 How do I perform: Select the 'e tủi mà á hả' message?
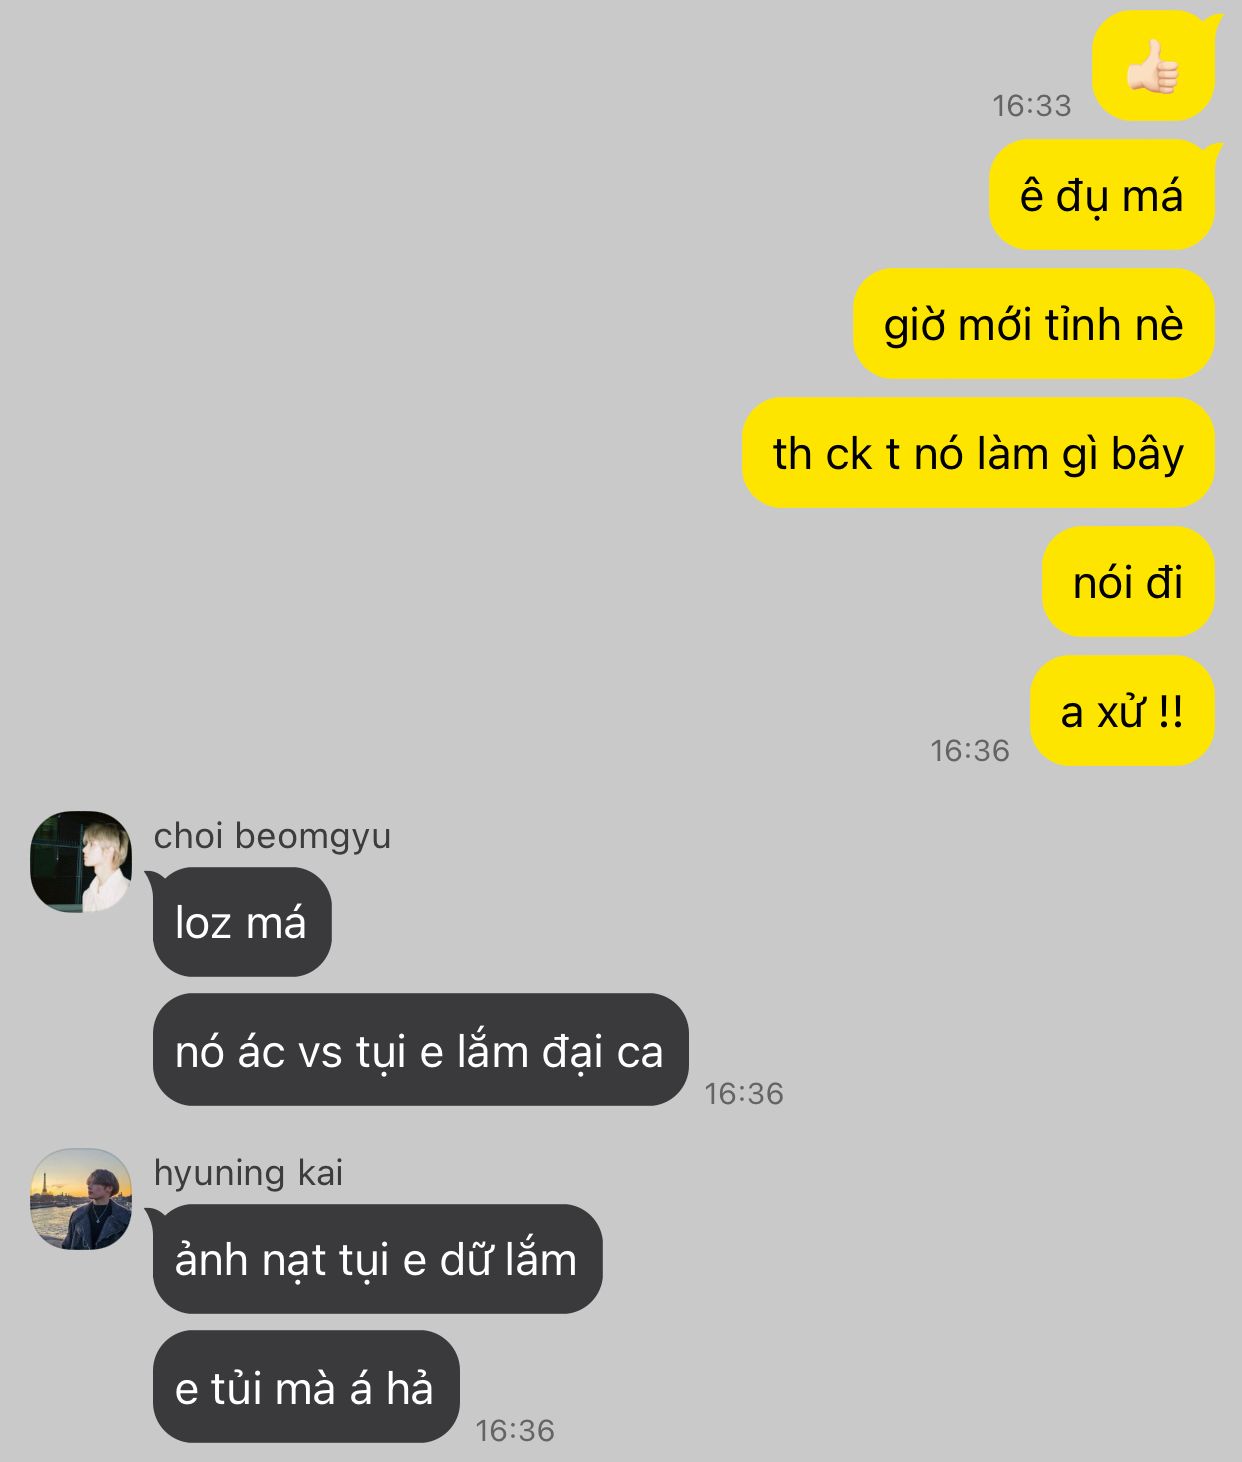click(x=306, y=1387)
